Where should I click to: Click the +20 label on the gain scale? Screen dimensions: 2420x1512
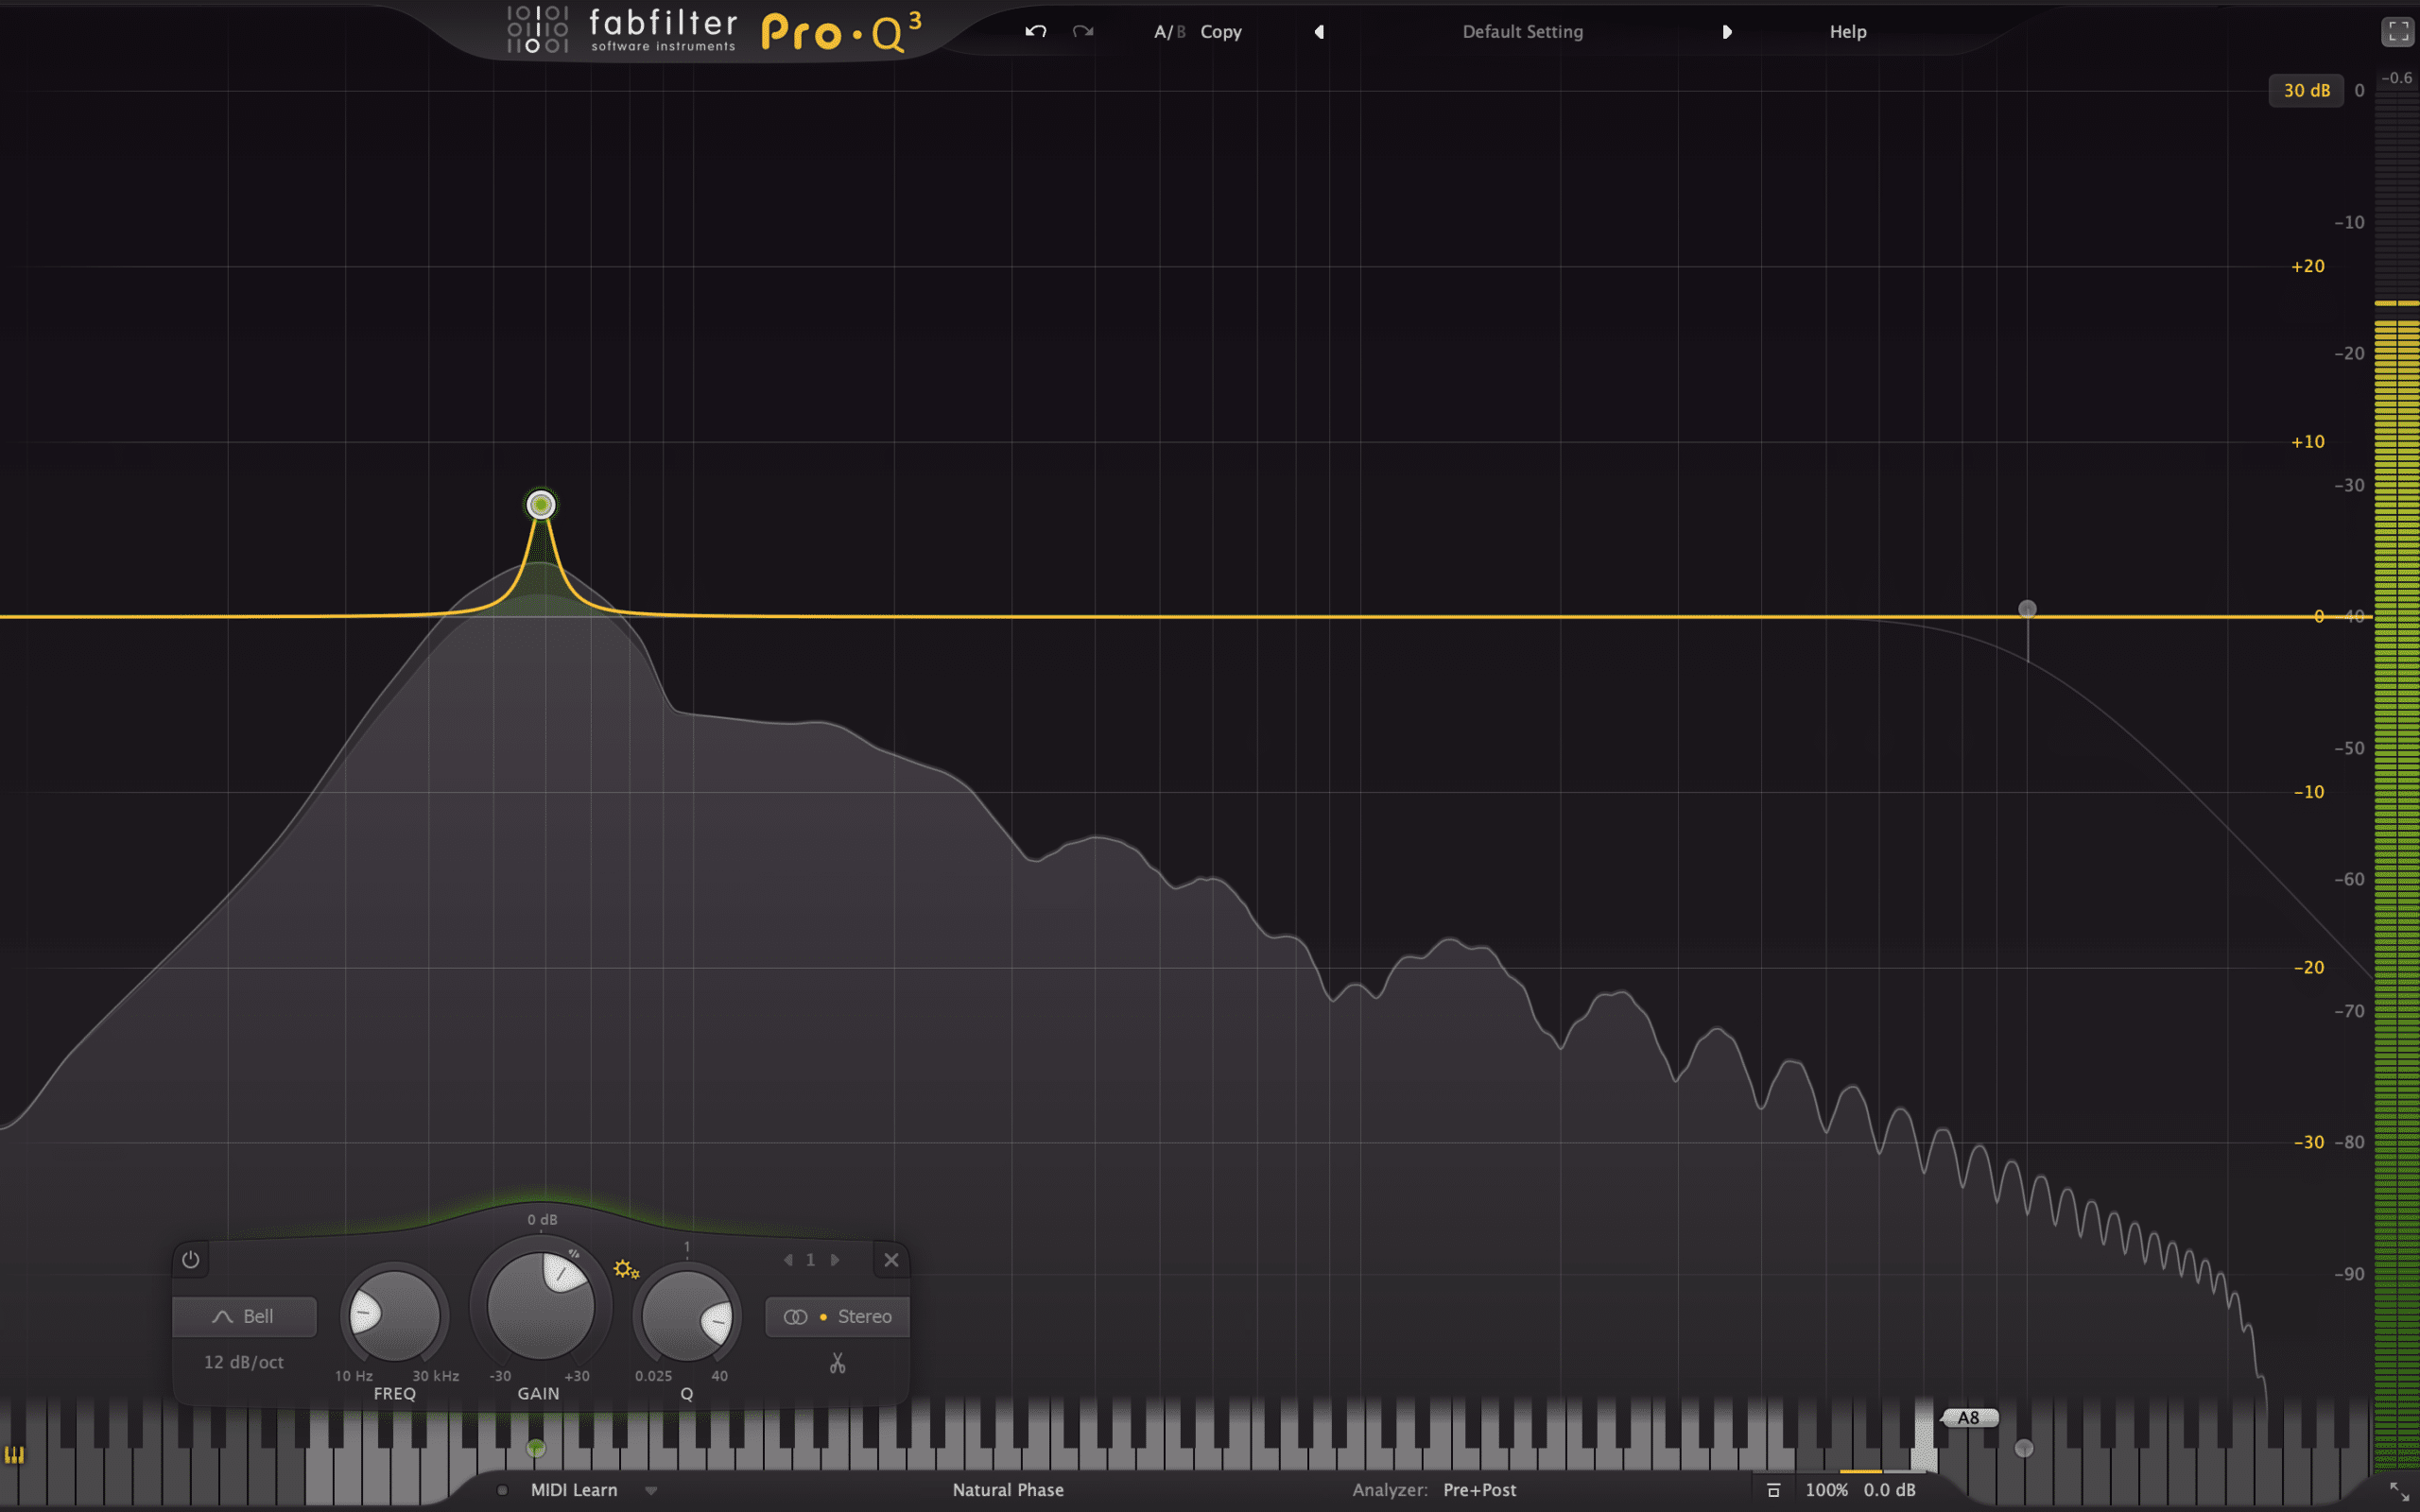(x=2308, y=266)
